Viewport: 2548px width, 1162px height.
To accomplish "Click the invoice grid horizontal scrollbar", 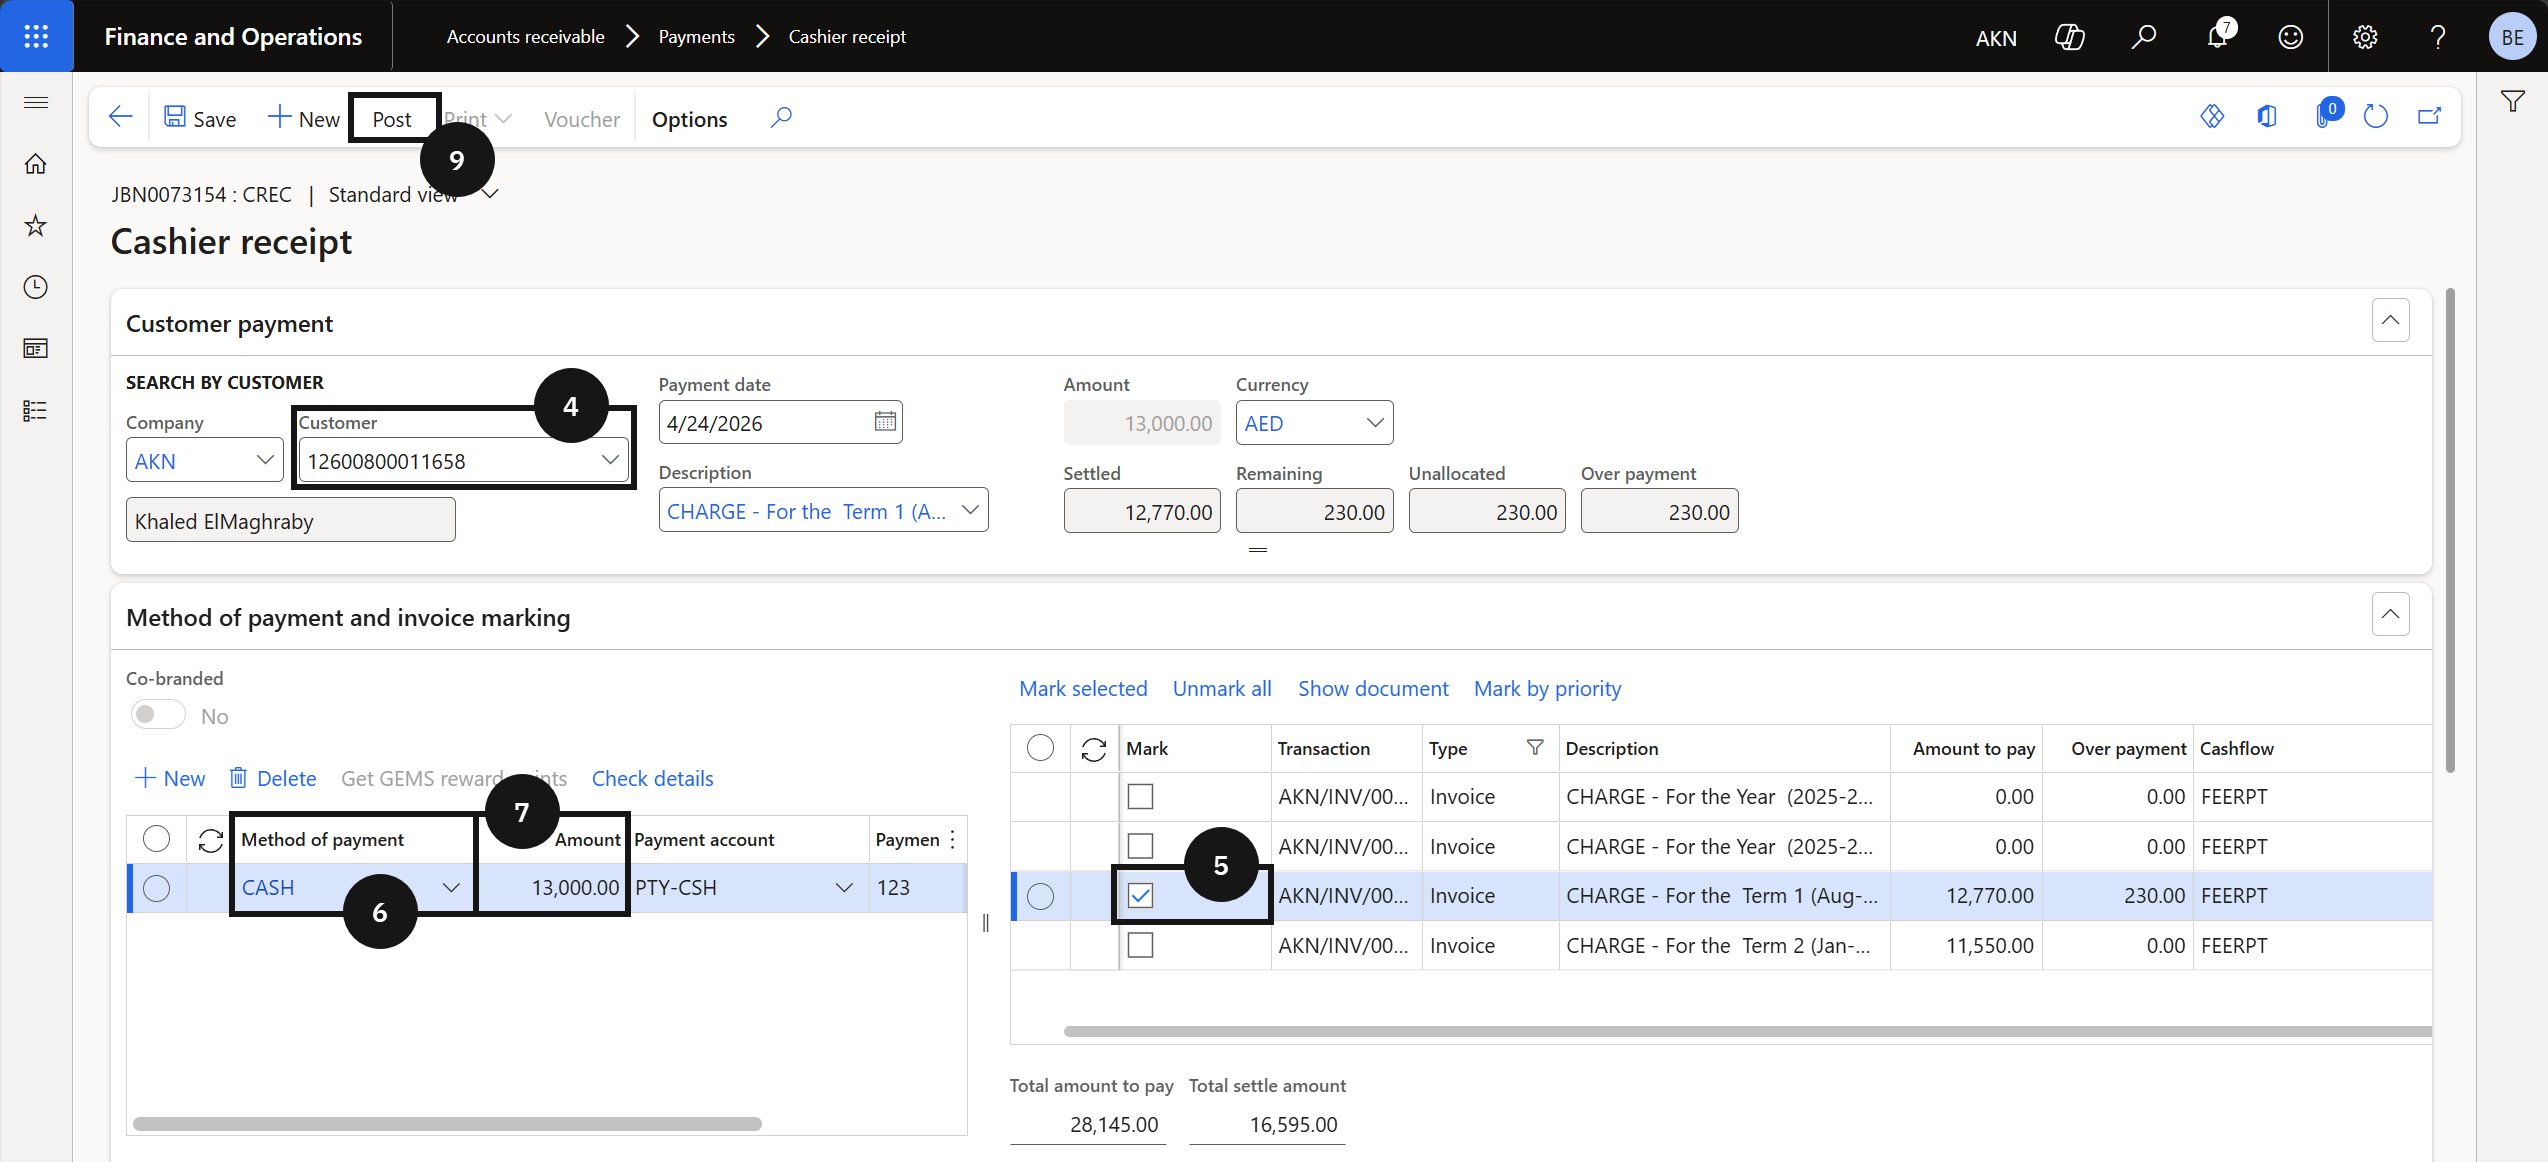I will coord(1748,1031).
